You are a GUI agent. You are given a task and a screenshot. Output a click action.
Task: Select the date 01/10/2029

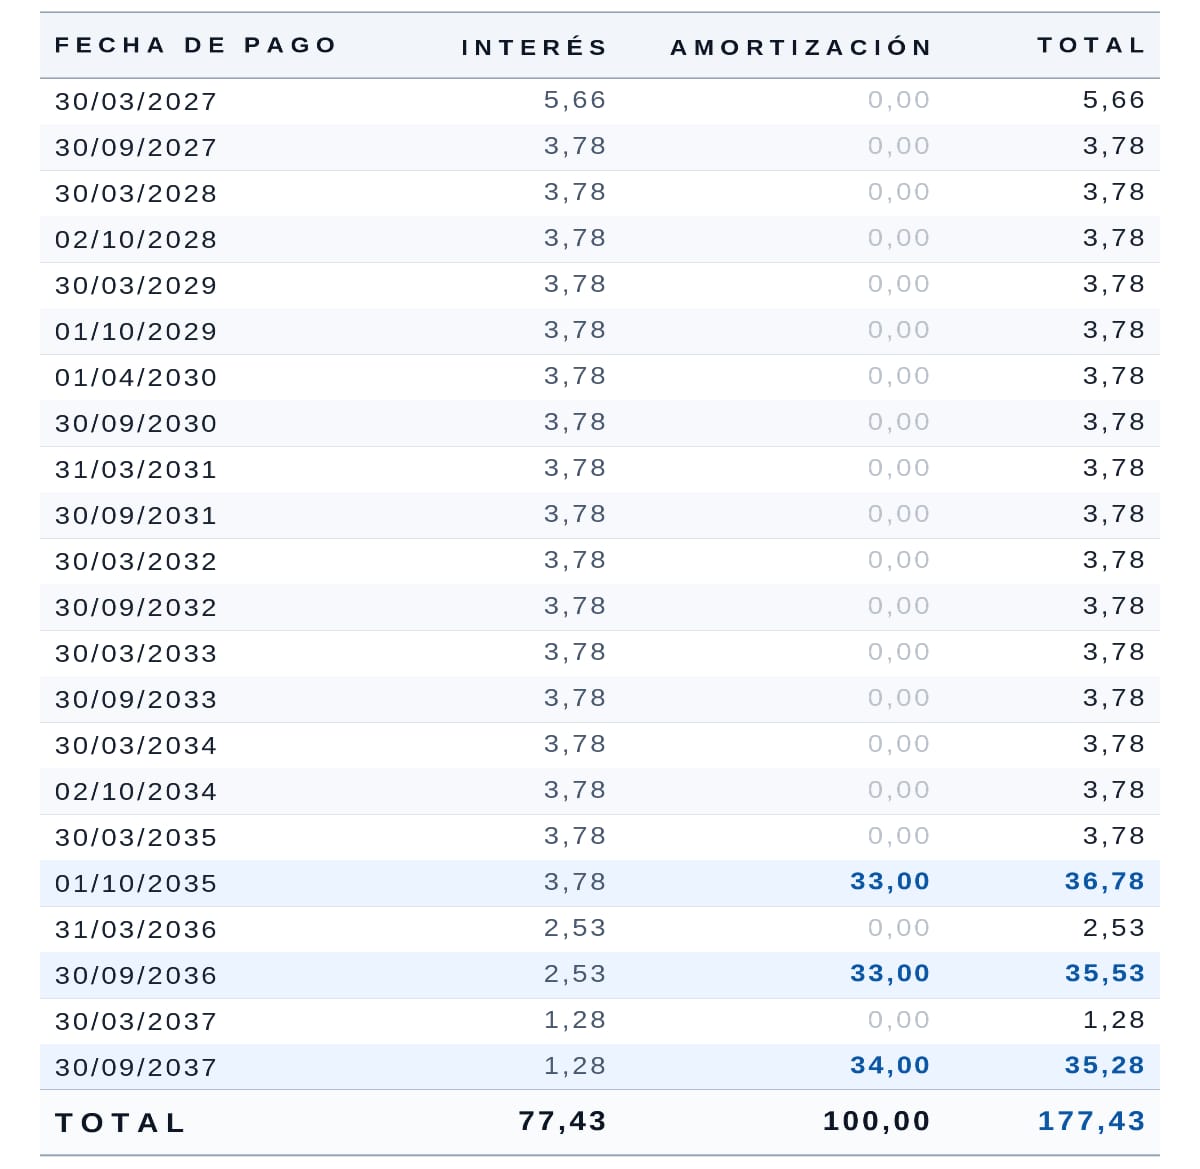(x=136, y=331)
